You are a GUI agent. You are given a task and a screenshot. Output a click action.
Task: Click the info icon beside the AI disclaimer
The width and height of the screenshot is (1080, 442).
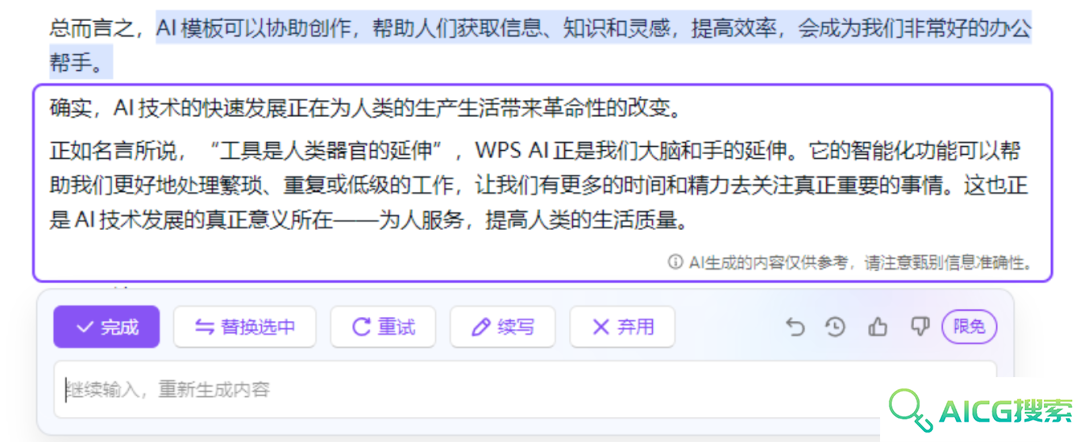(x=674, y=262)
